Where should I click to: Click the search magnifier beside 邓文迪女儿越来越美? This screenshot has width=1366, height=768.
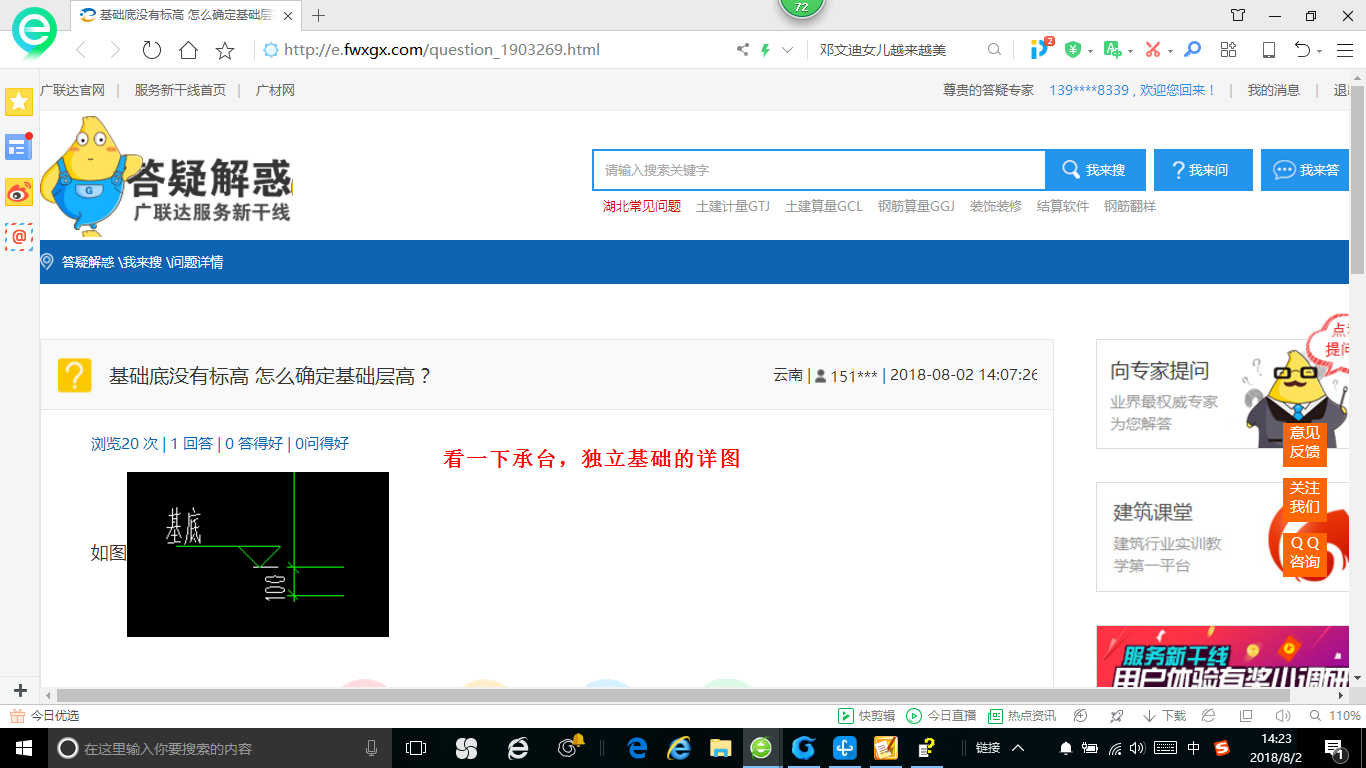pos(994,49)
